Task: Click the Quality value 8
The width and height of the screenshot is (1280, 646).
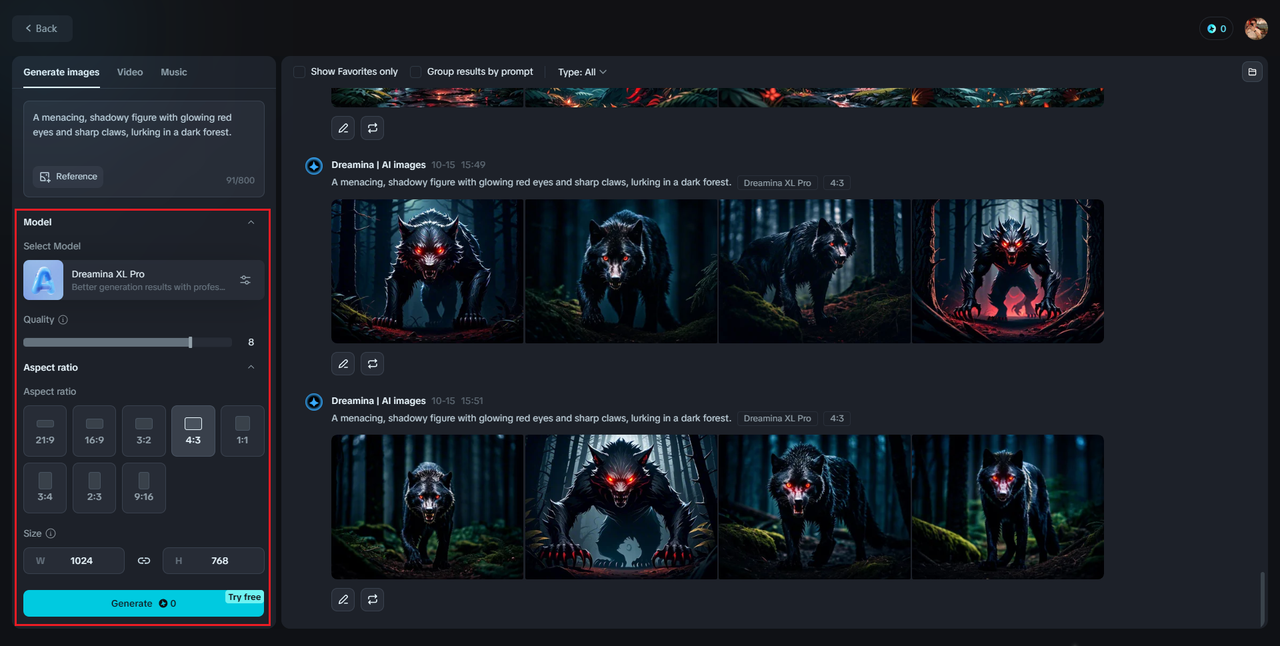Action: click(x=251, y=342)
